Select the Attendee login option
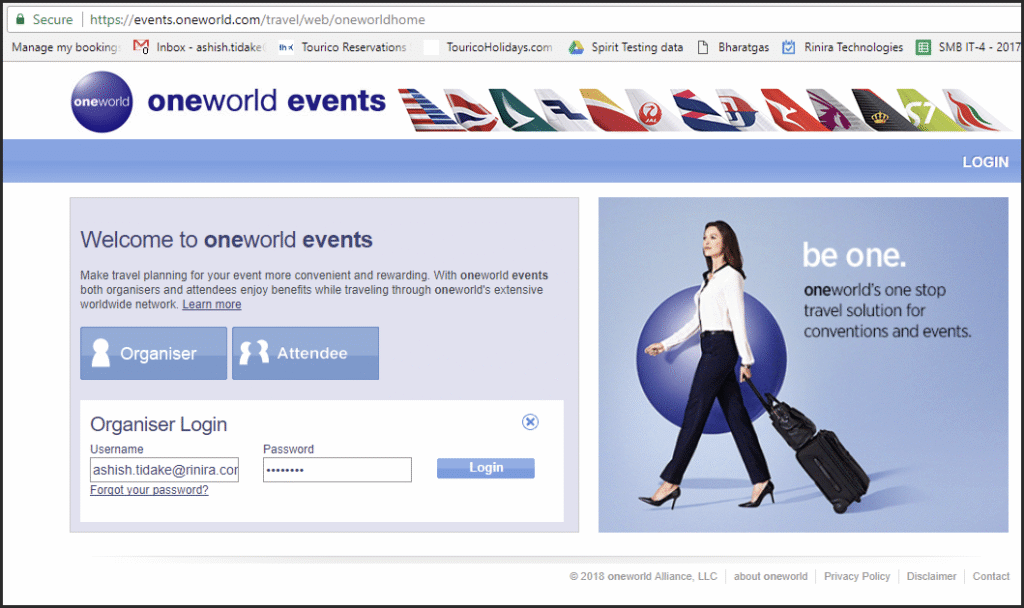This screenshot has width=1024, height=608. coord(306,353)
